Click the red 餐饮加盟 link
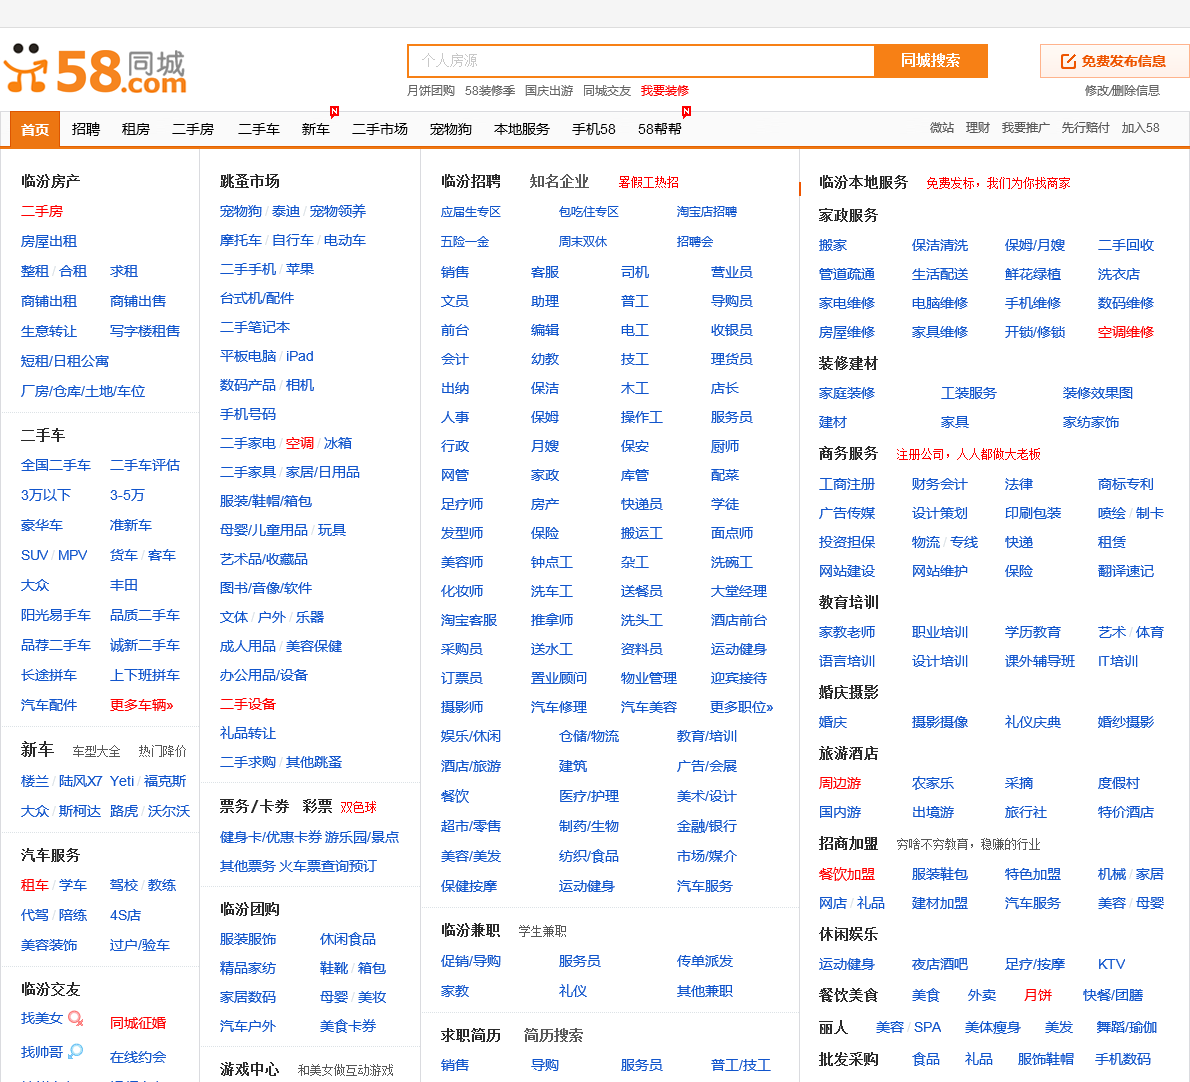Viewport: 1190px width, 1082px height. point(846,874)
